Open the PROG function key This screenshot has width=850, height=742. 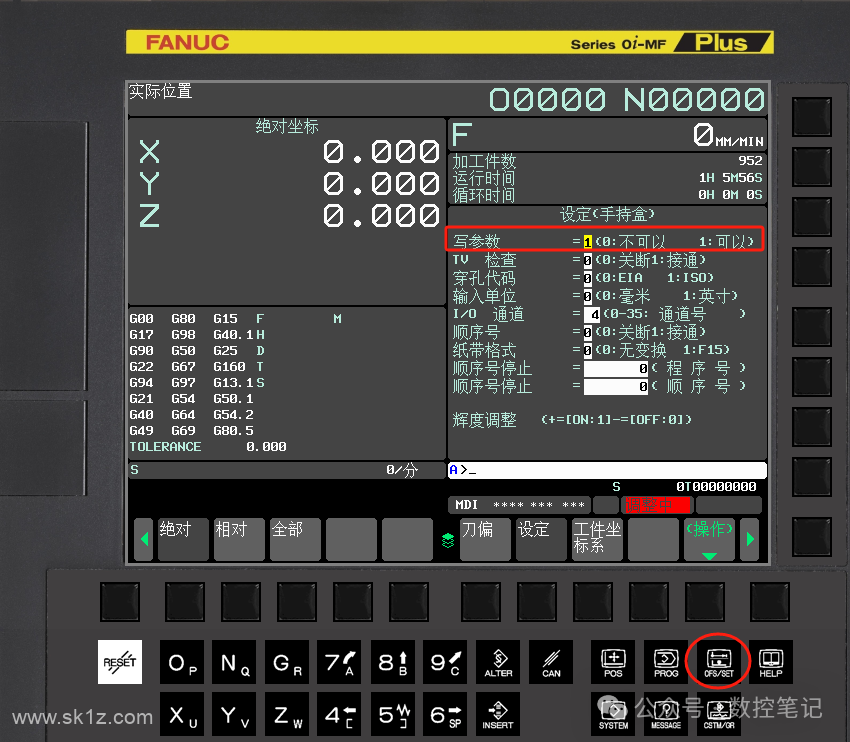pos(666,662)
